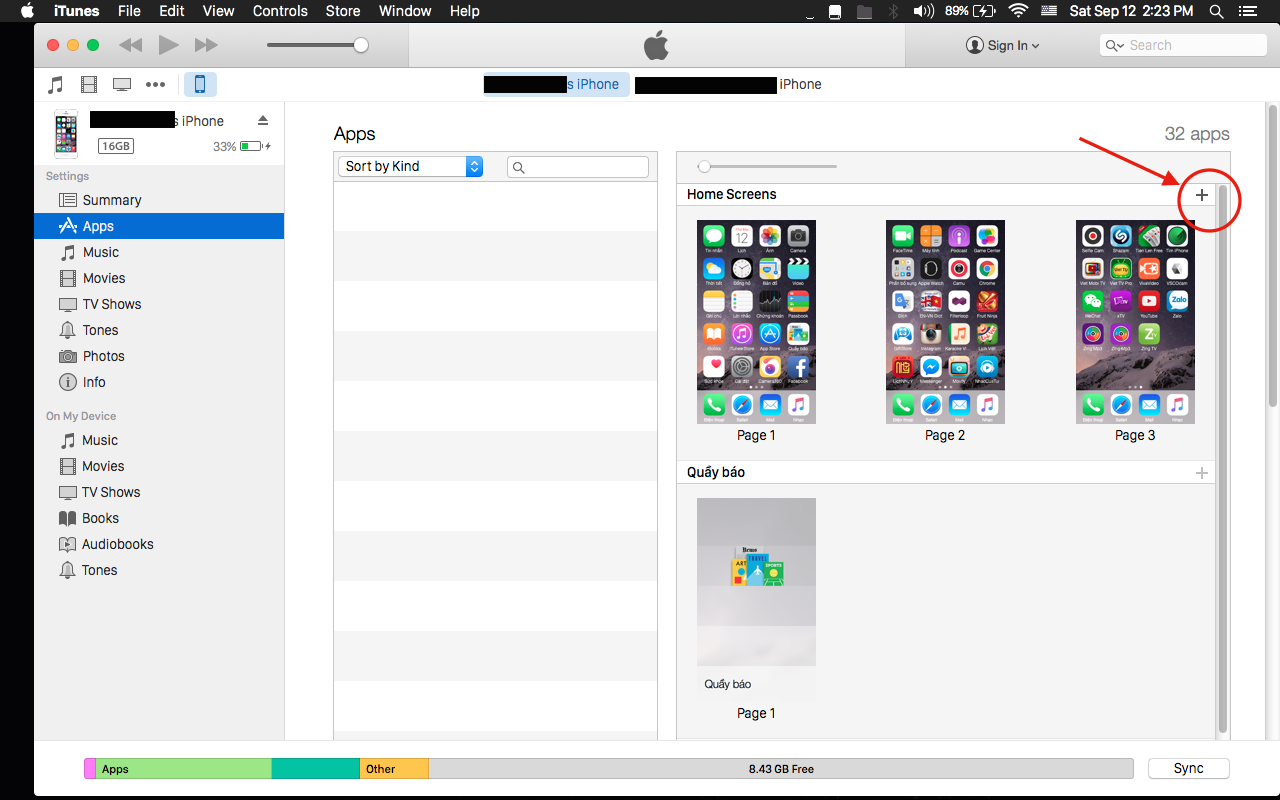The width and height of the screenshot is (1280, 800).
Task: Go to the previous track with rewind
Action: coord(131,45)
